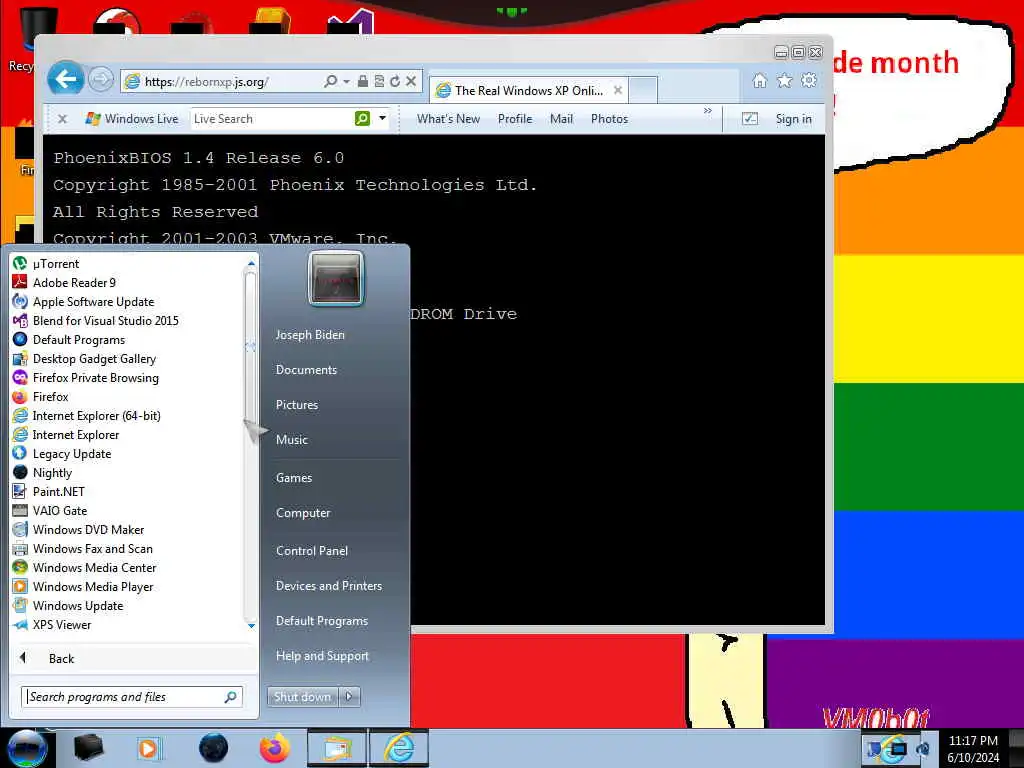1024x768 pixels.
Task: Click the compatibility view icon
Action: tap(379, 81)
